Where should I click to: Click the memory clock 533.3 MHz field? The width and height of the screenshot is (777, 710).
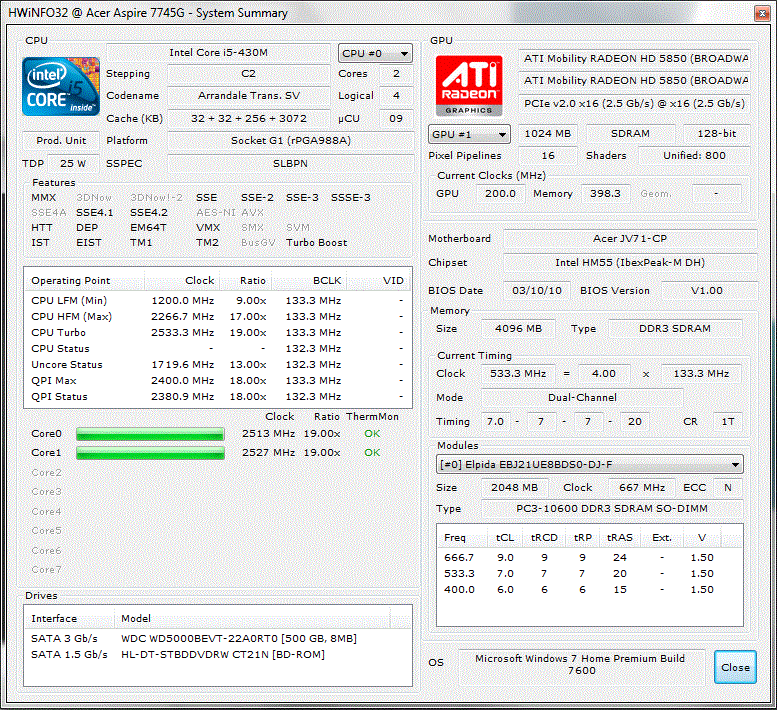[518, 374]
